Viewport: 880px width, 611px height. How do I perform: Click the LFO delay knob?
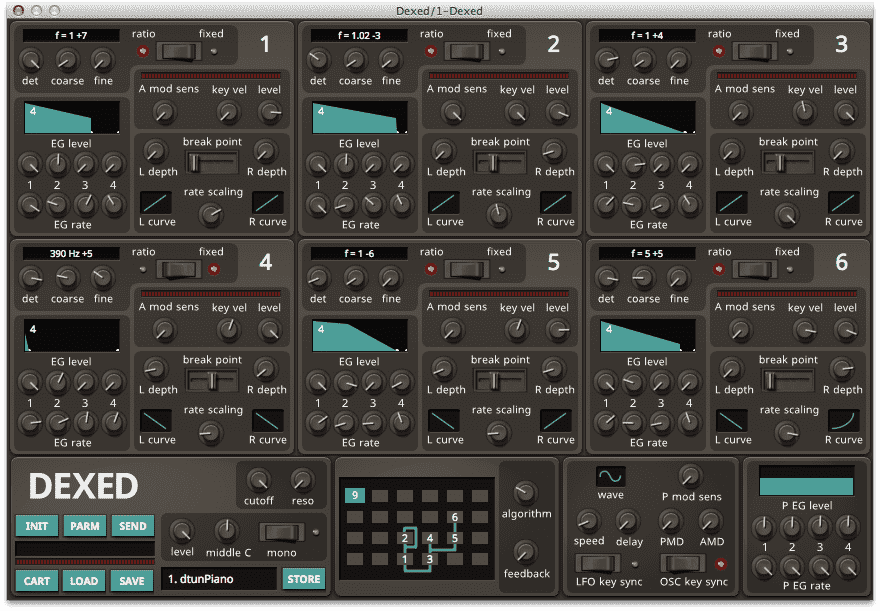pyautogui.click(x=627, y=521)
